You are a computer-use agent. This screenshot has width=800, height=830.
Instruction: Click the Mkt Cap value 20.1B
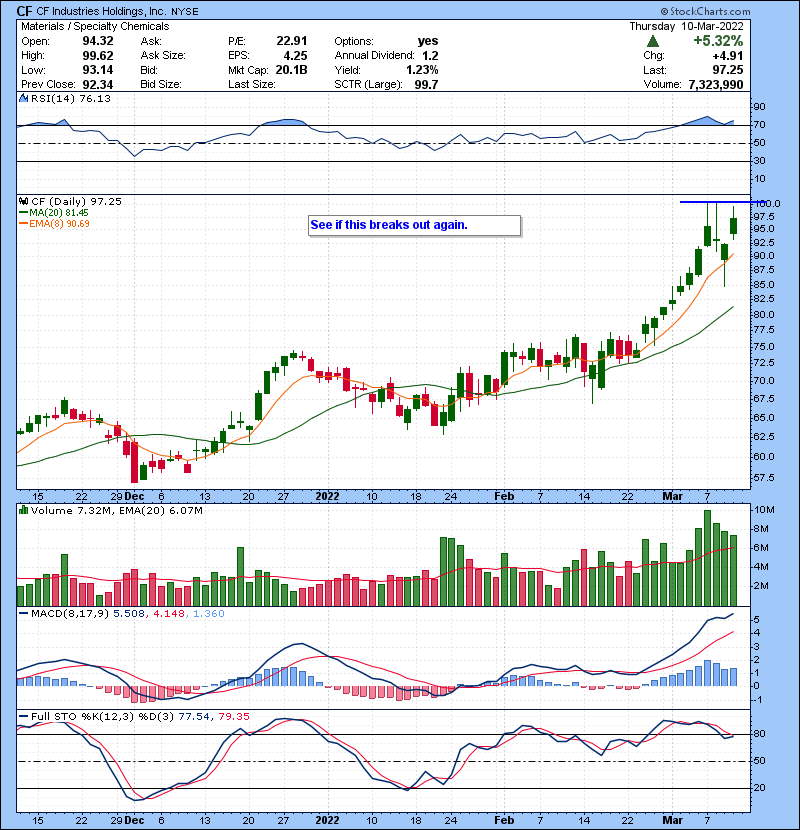pyautogui.click(x=292, y=70)
